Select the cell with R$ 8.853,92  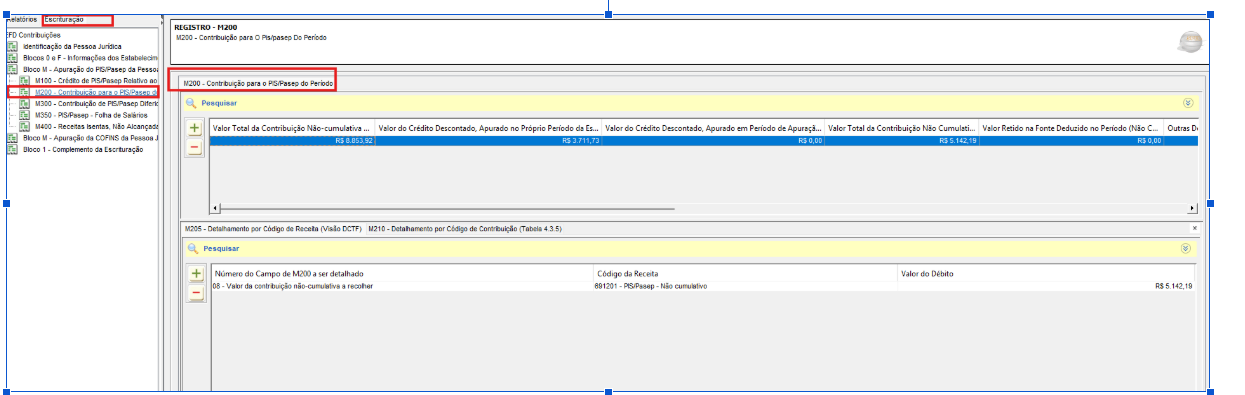[292, 141]
